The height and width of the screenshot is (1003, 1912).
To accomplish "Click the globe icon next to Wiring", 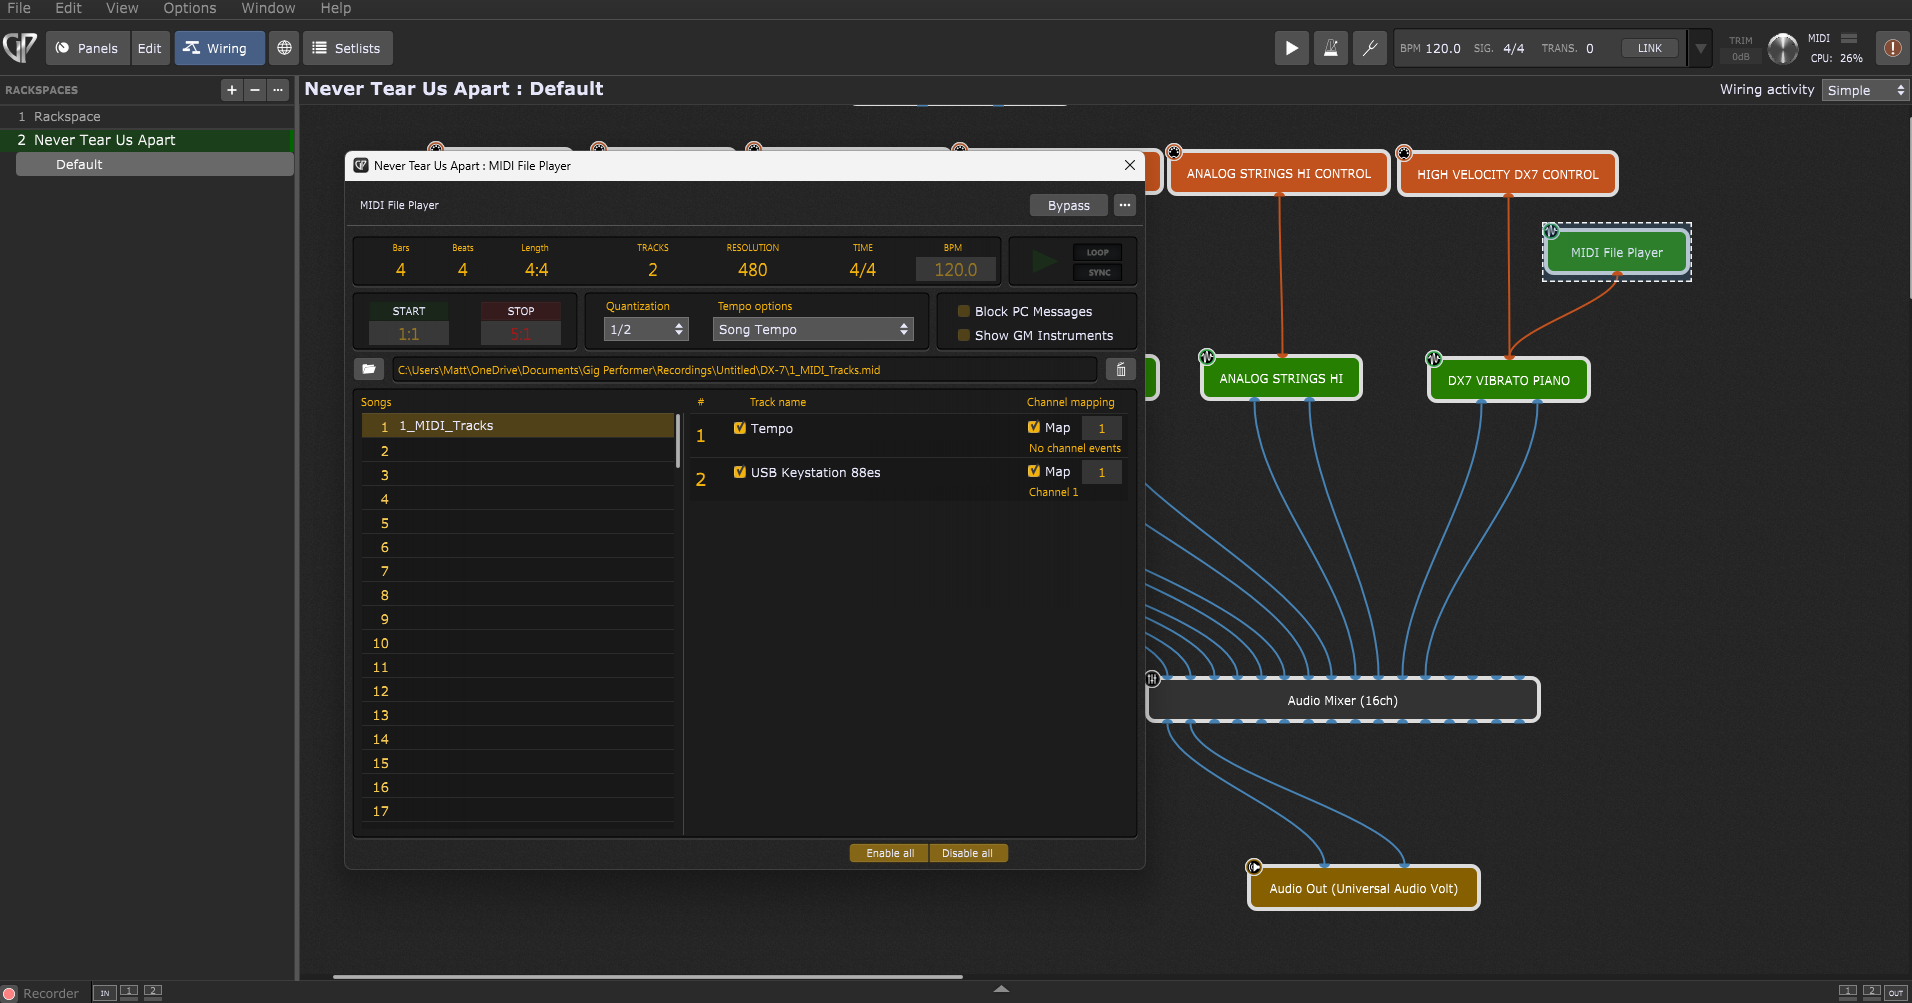I will [x=284, y=48].
